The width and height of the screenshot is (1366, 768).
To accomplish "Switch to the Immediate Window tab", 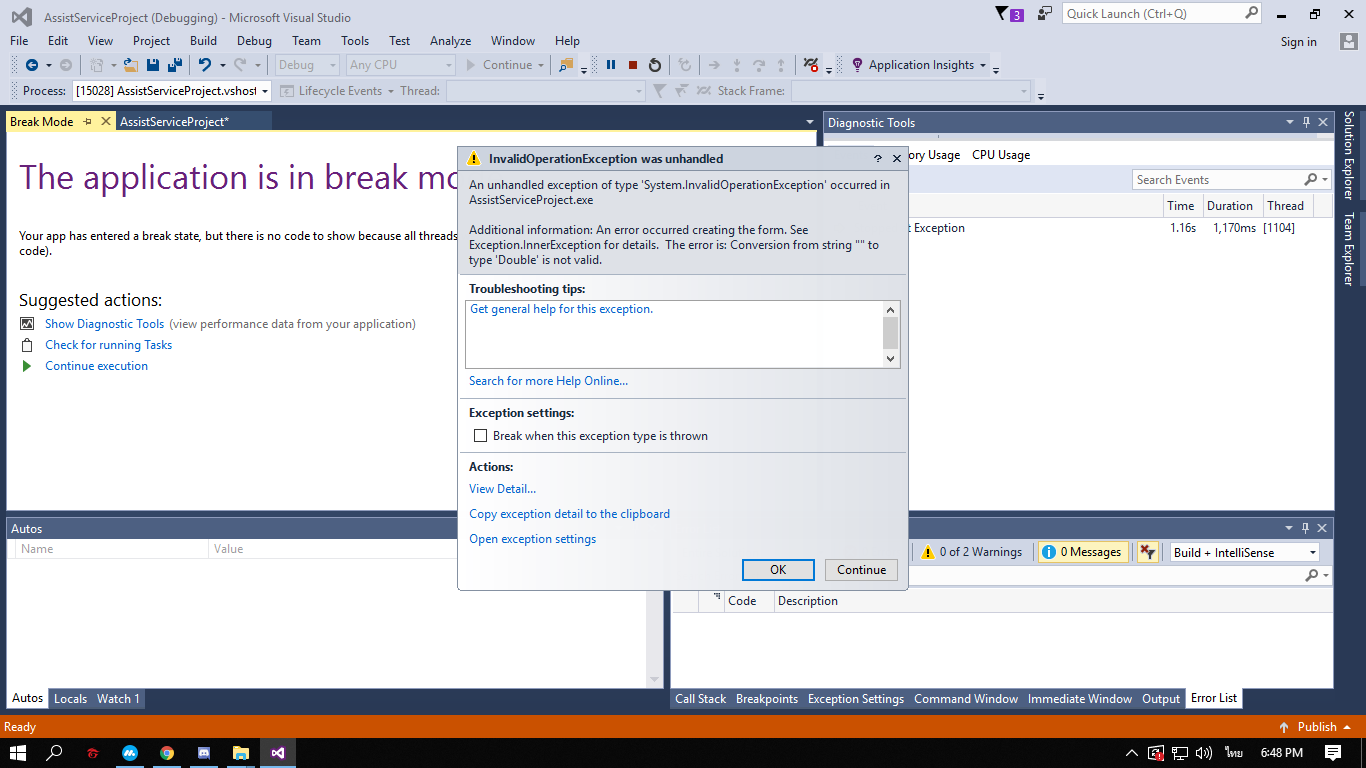I will (x=1080, y=699).
